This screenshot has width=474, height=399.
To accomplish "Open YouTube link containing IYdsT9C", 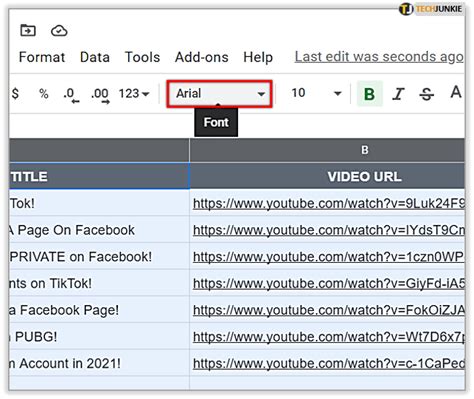I will (328, 230).
